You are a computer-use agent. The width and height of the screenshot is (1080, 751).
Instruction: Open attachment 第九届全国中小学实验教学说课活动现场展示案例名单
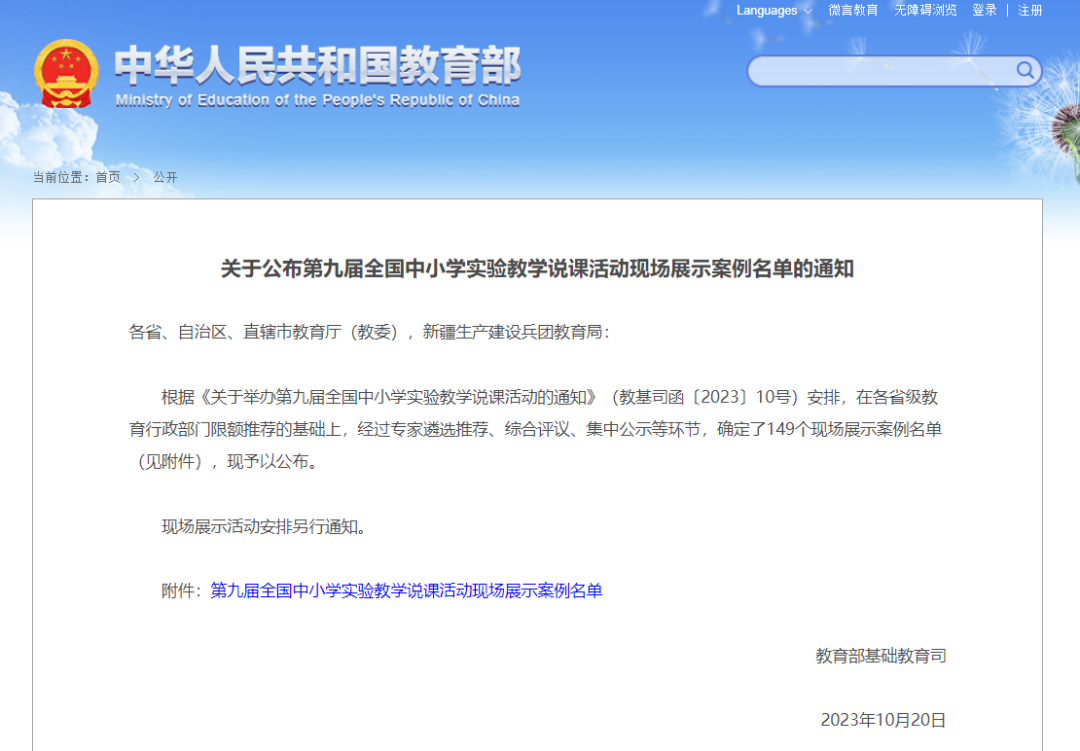coord(406,590)
